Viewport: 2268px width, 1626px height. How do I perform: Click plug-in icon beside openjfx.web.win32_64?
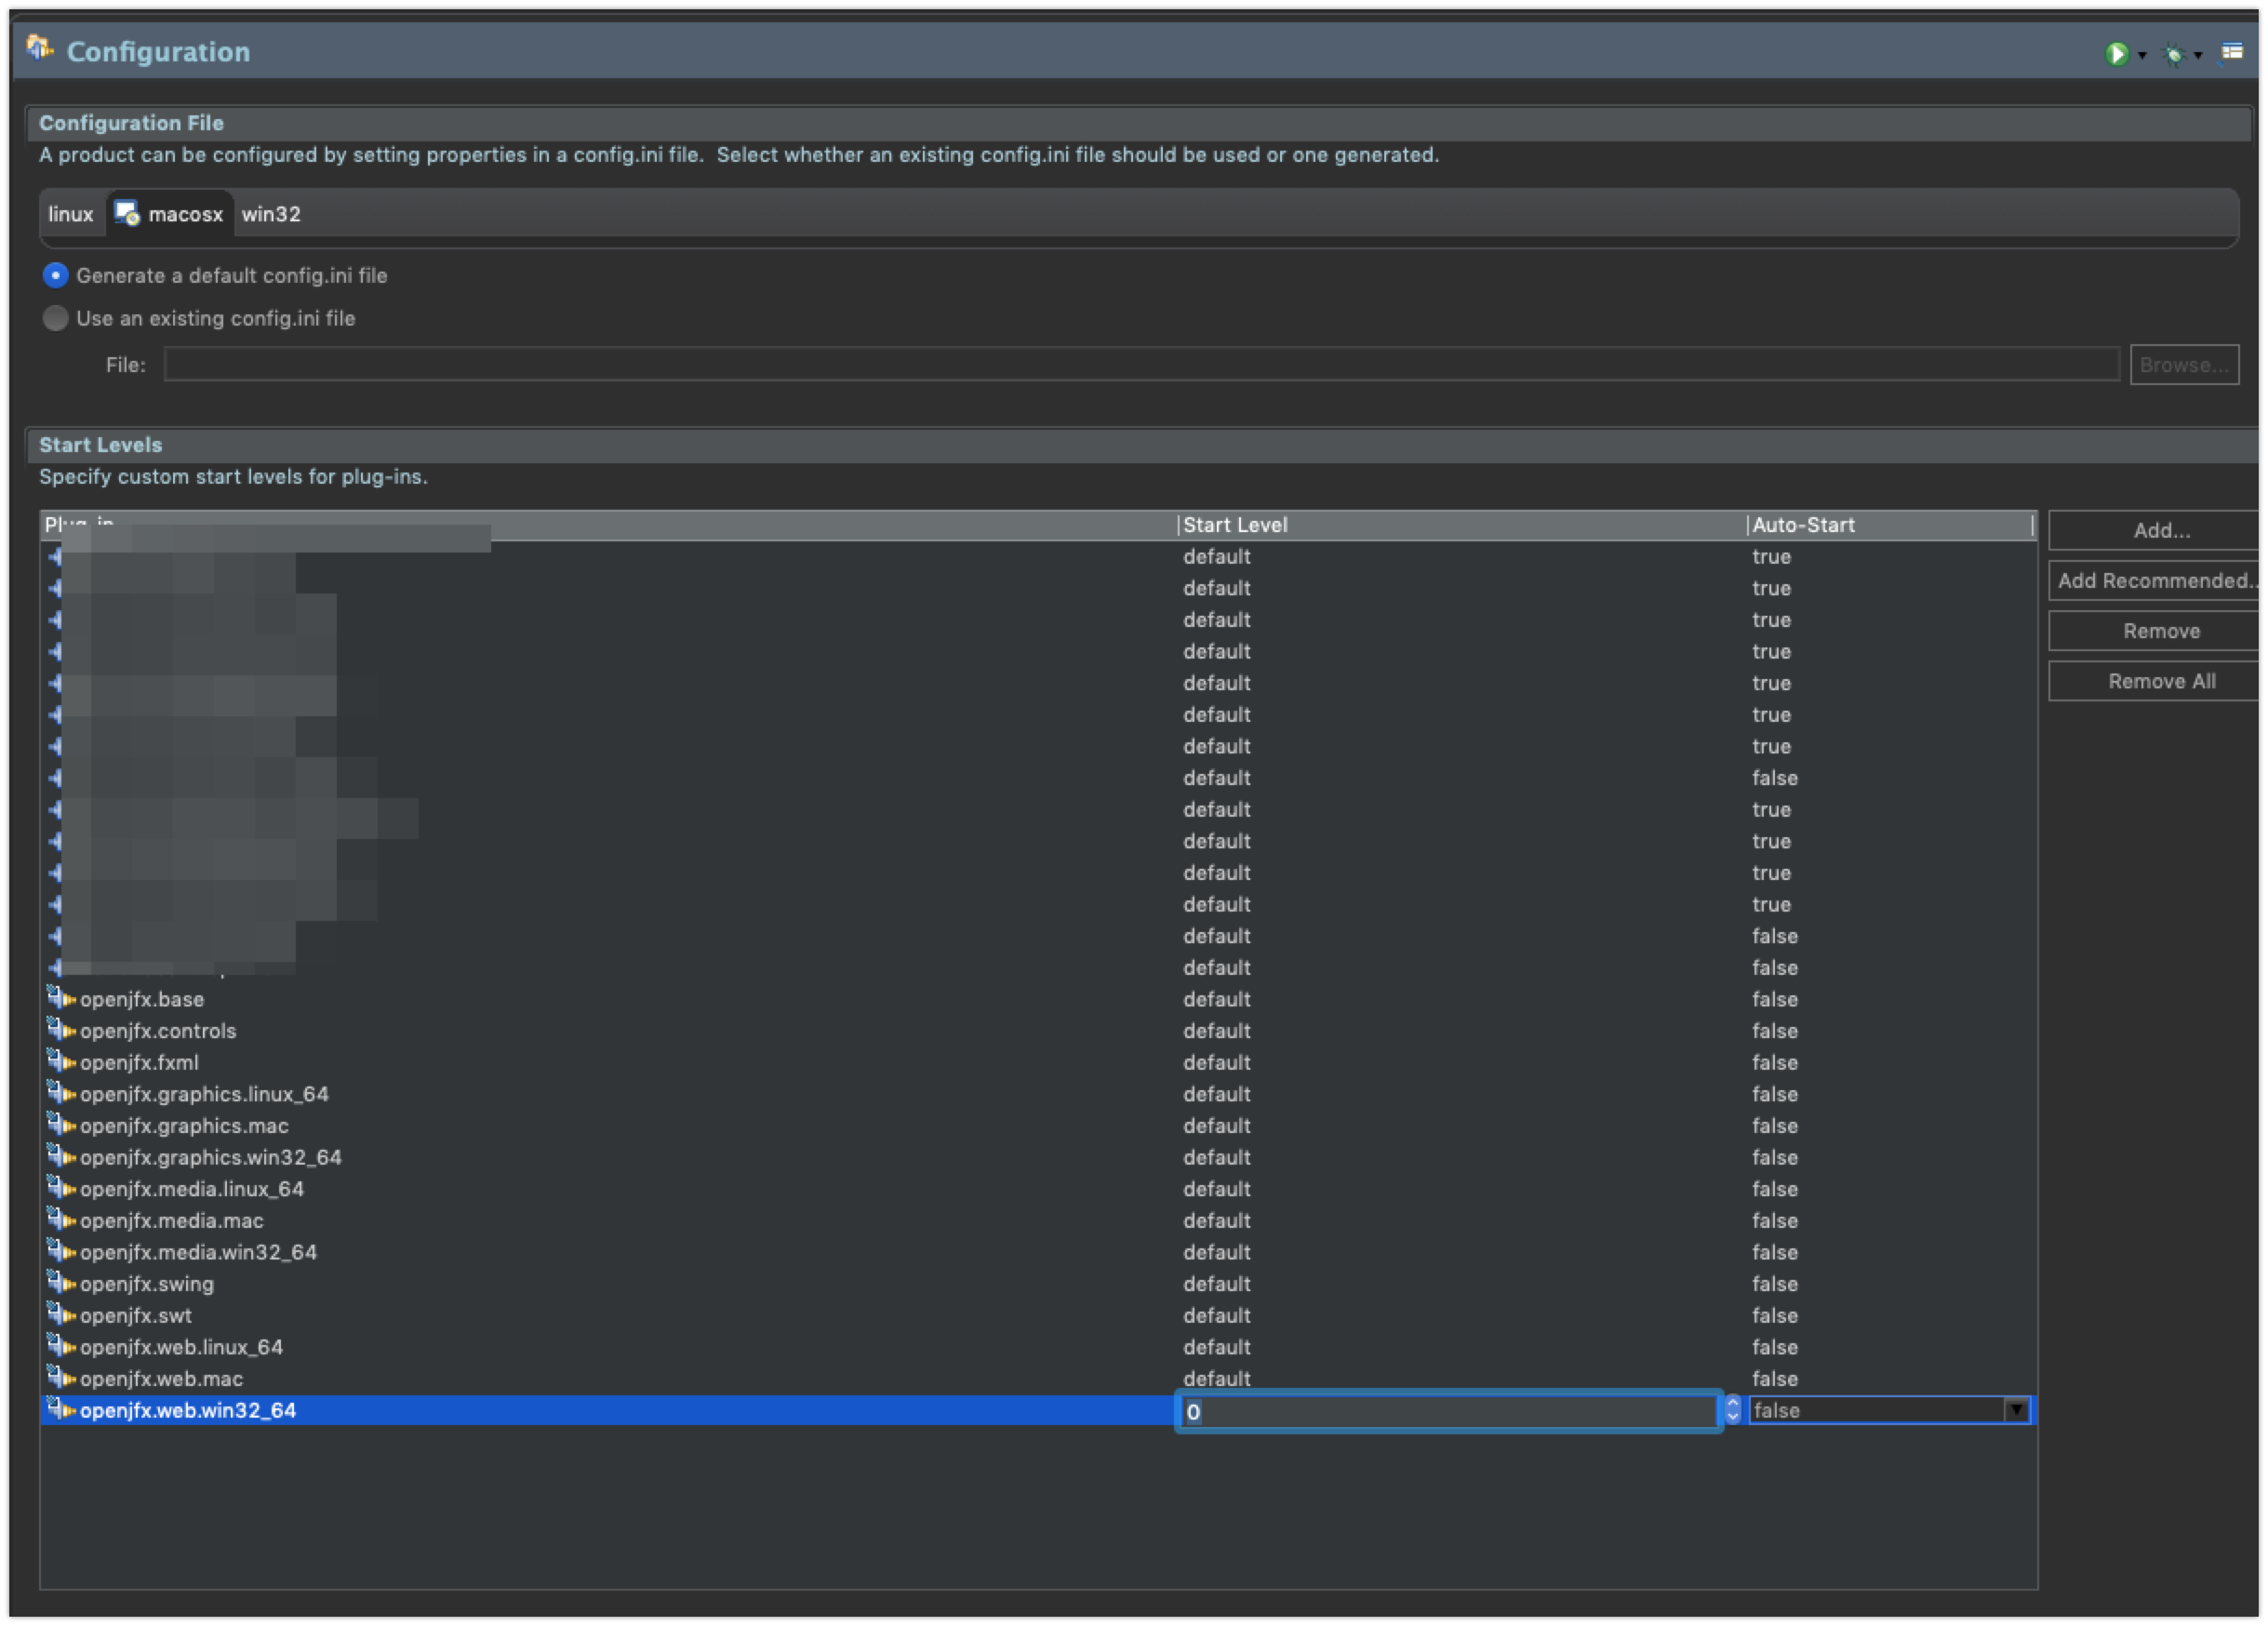pyautogui.click(x=61, y=1409)
